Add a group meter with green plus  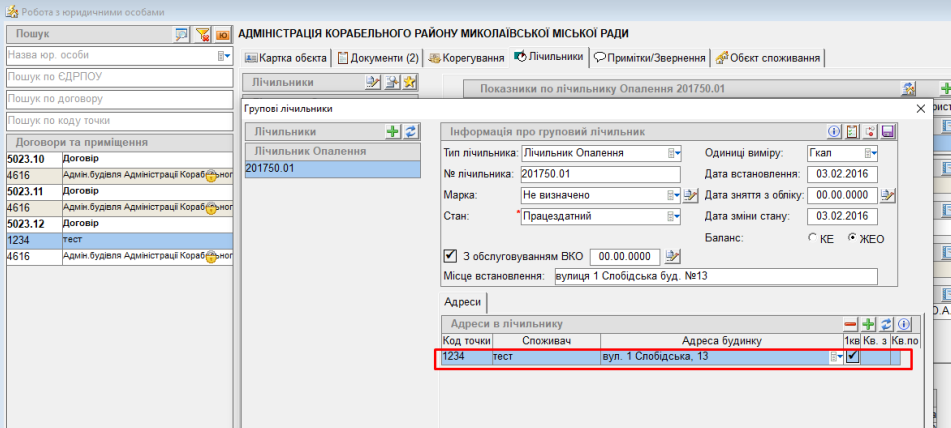pos(393,131)
